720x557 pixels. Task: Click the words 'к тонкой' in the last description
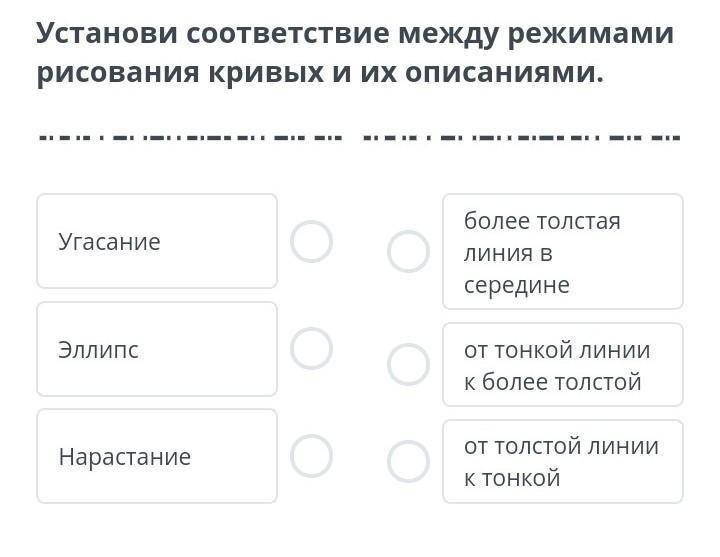(x=511, y=478)
